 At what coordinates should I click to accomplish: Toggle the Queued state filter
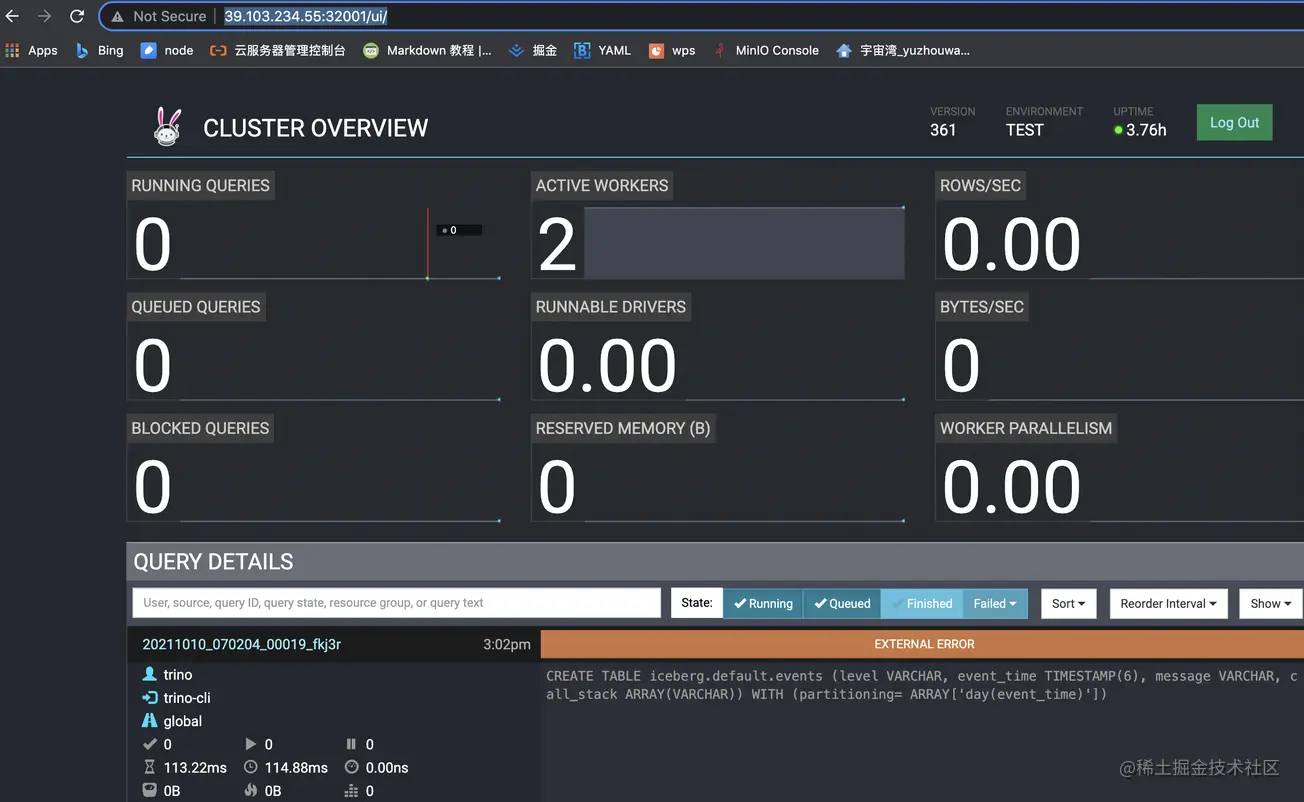point(842,603)
